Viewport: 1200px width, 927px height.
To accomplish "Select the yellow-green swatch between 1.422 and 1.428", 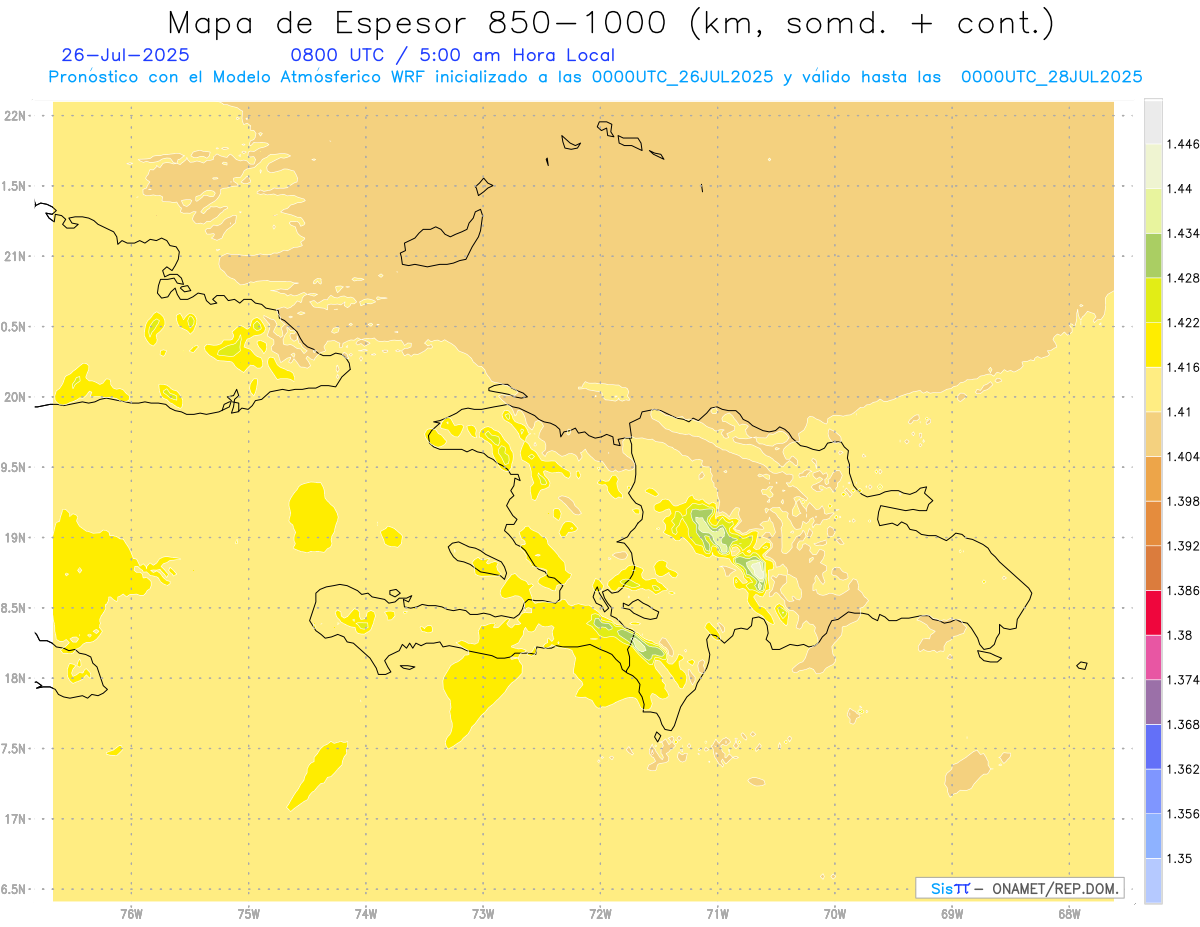I will click(x=1153, y=300).
